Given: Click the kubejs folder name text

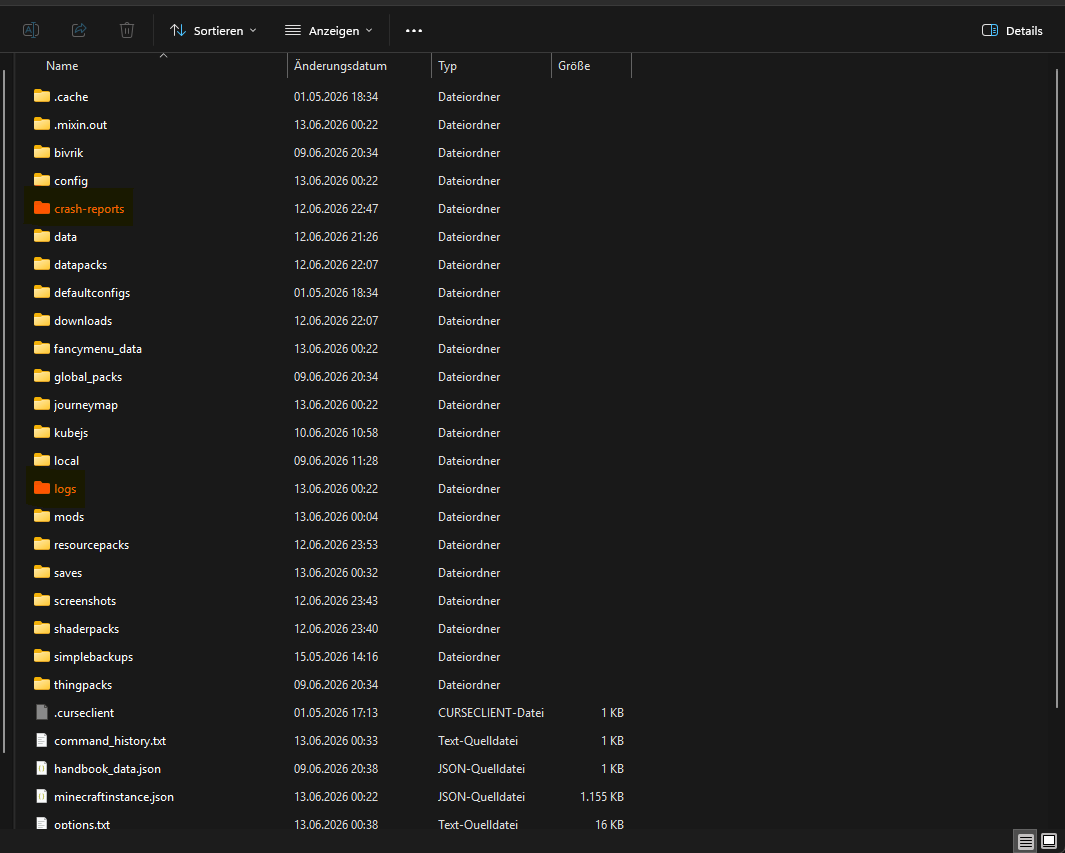Looking at the screenshot, I should point(71,433).
